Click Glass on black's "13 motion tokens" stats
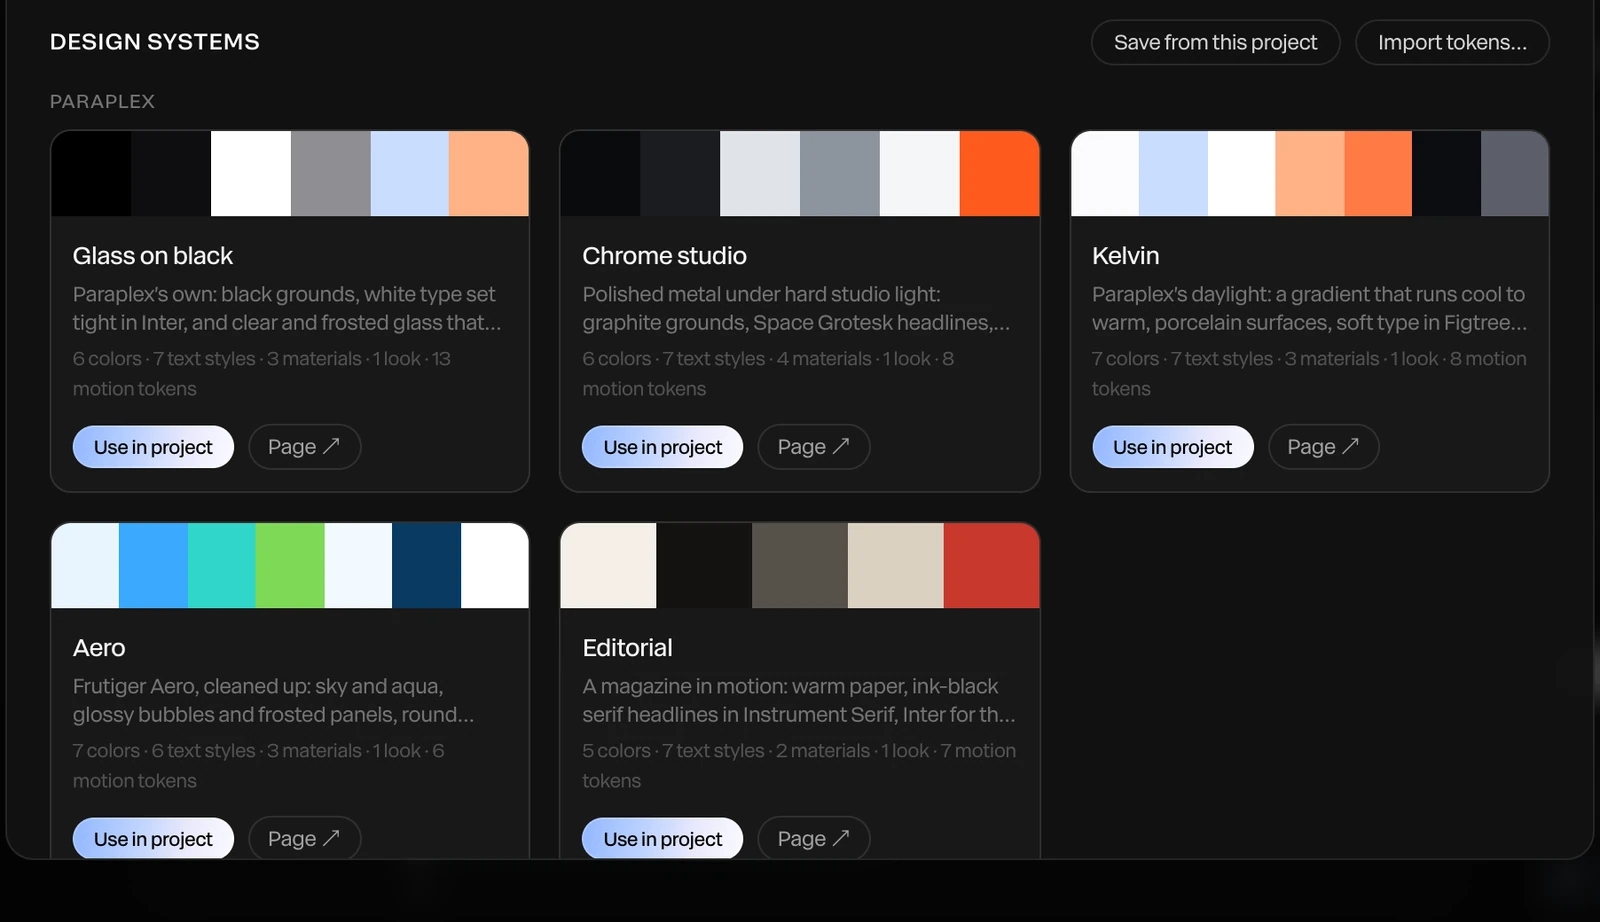The image size is (1600, 922). click(x=262, y=374)
